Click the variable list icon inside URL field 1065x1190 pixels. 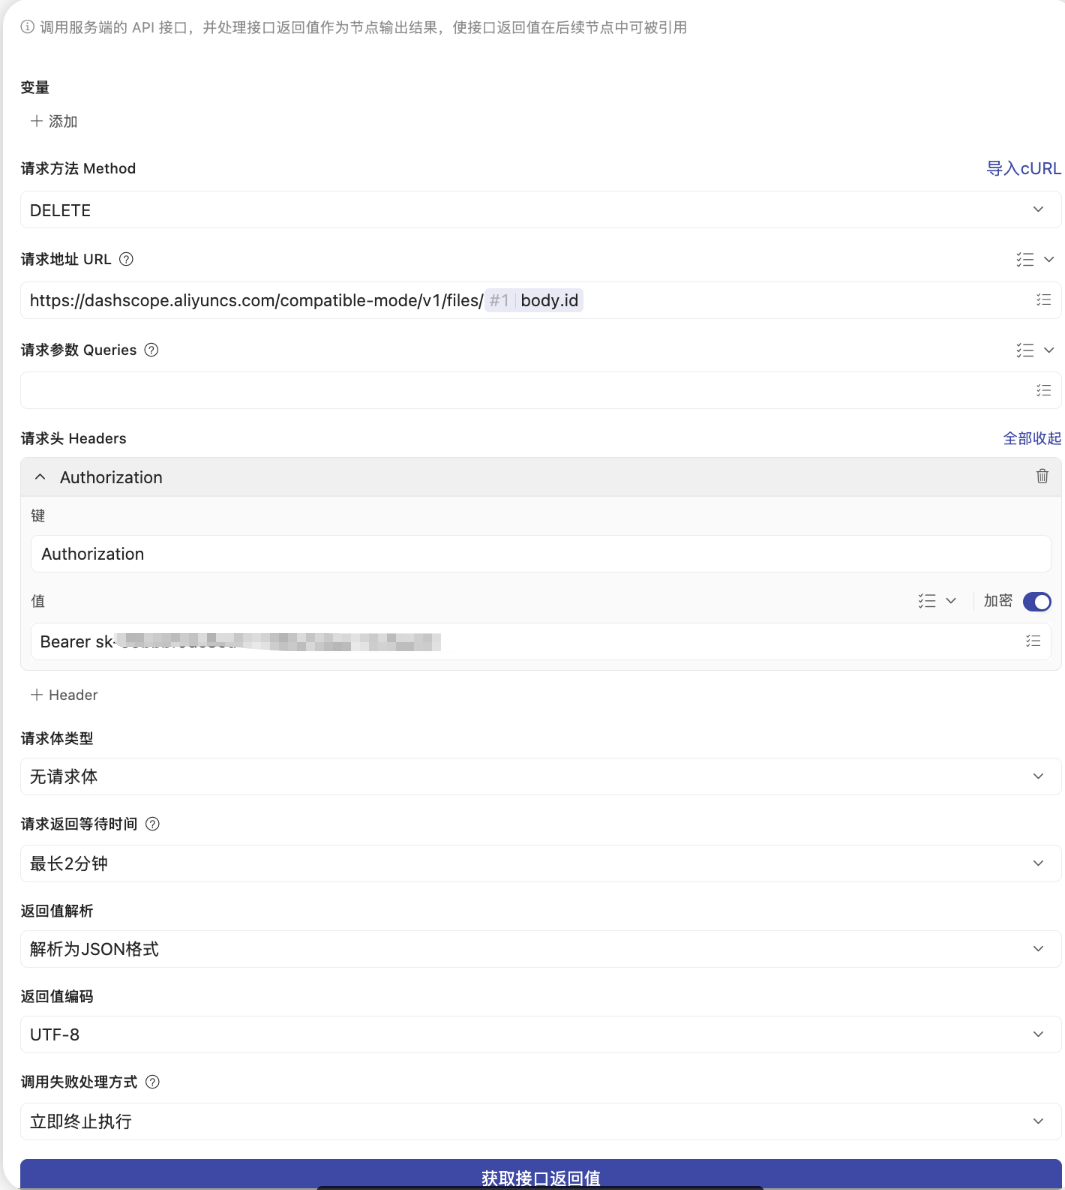(1043, 300)
